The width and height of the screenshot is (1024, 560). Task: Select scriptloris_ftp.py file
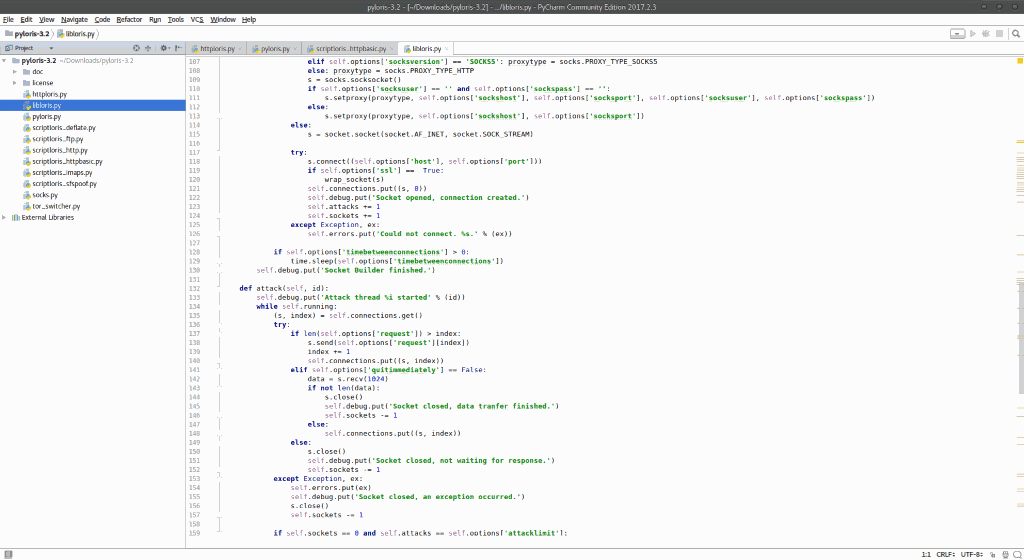[57, 138]
